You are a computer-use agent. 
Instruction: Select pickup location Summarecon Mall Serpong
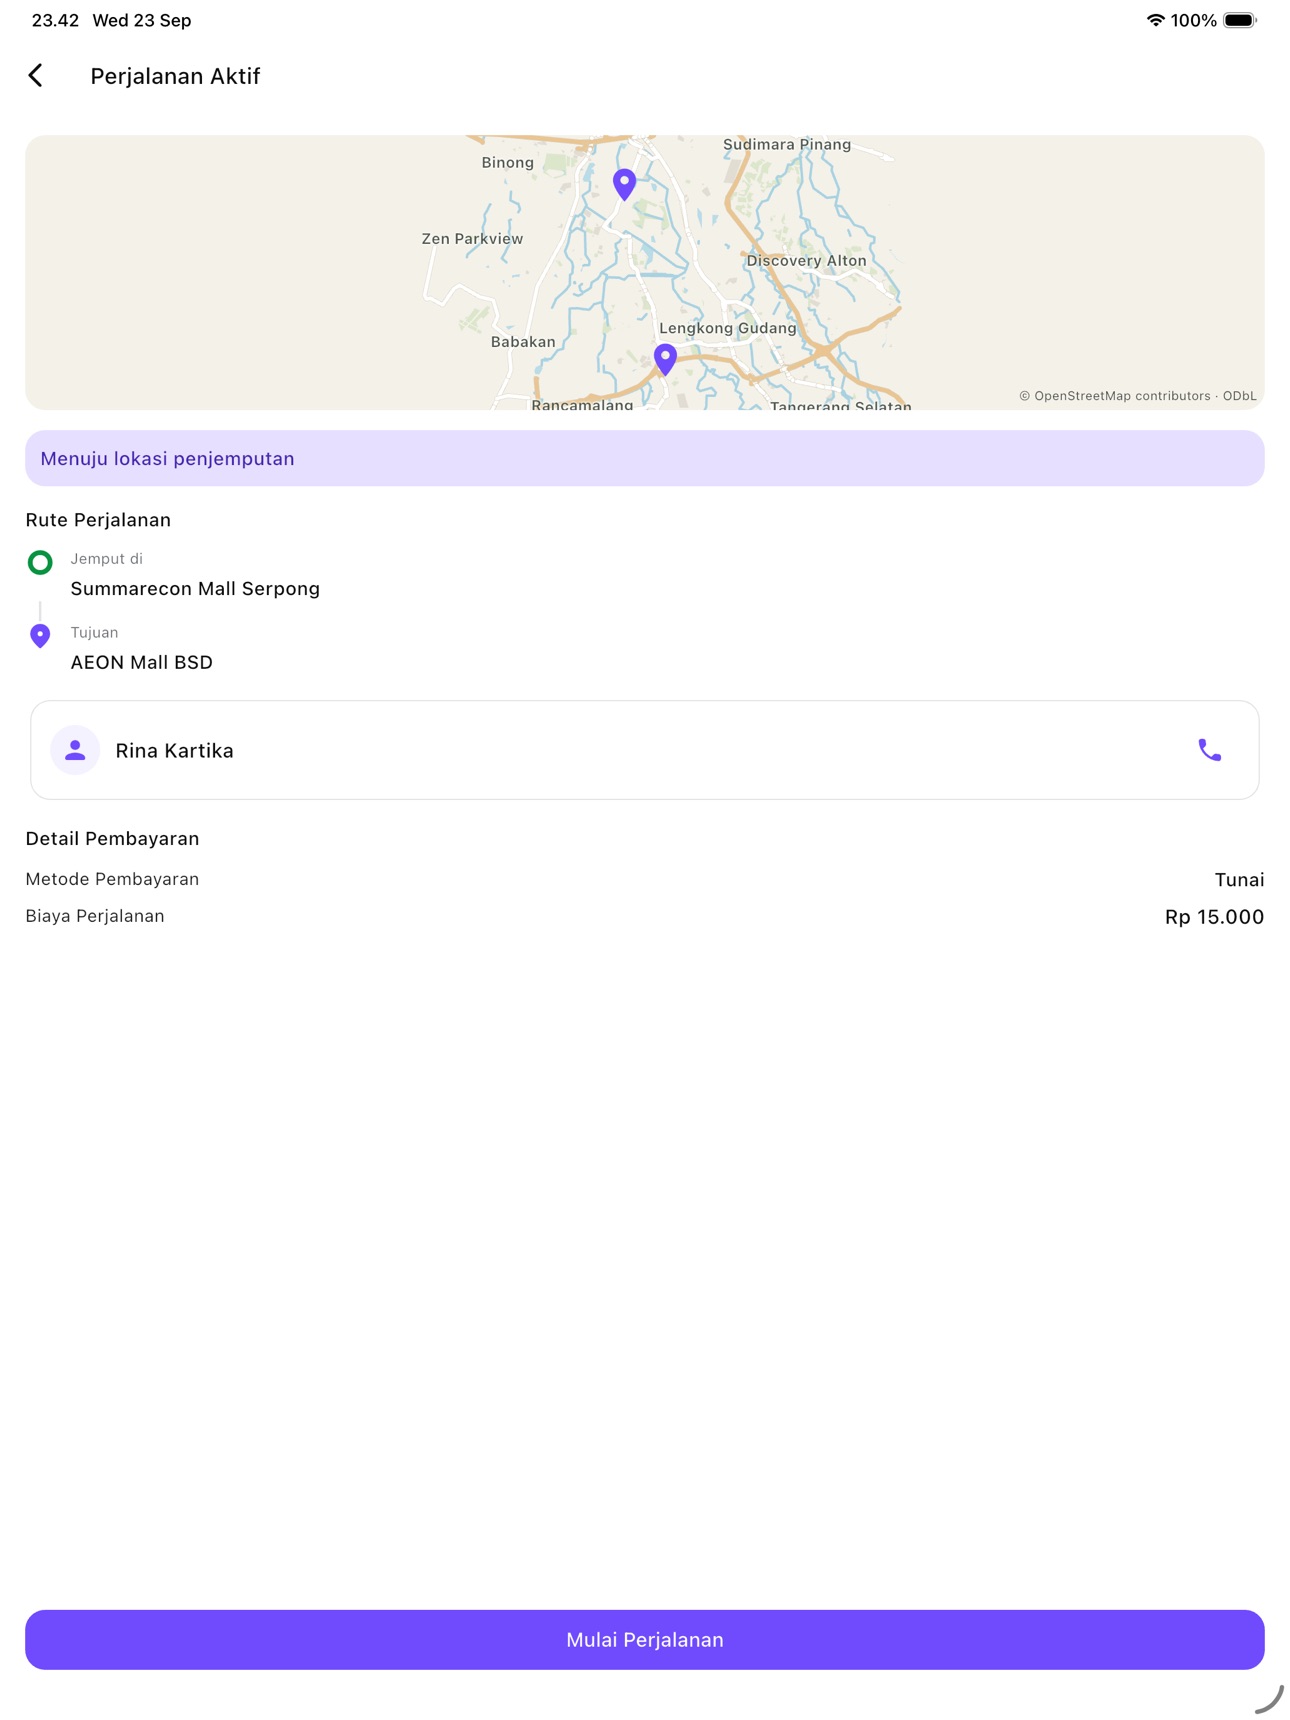[195, 589]
